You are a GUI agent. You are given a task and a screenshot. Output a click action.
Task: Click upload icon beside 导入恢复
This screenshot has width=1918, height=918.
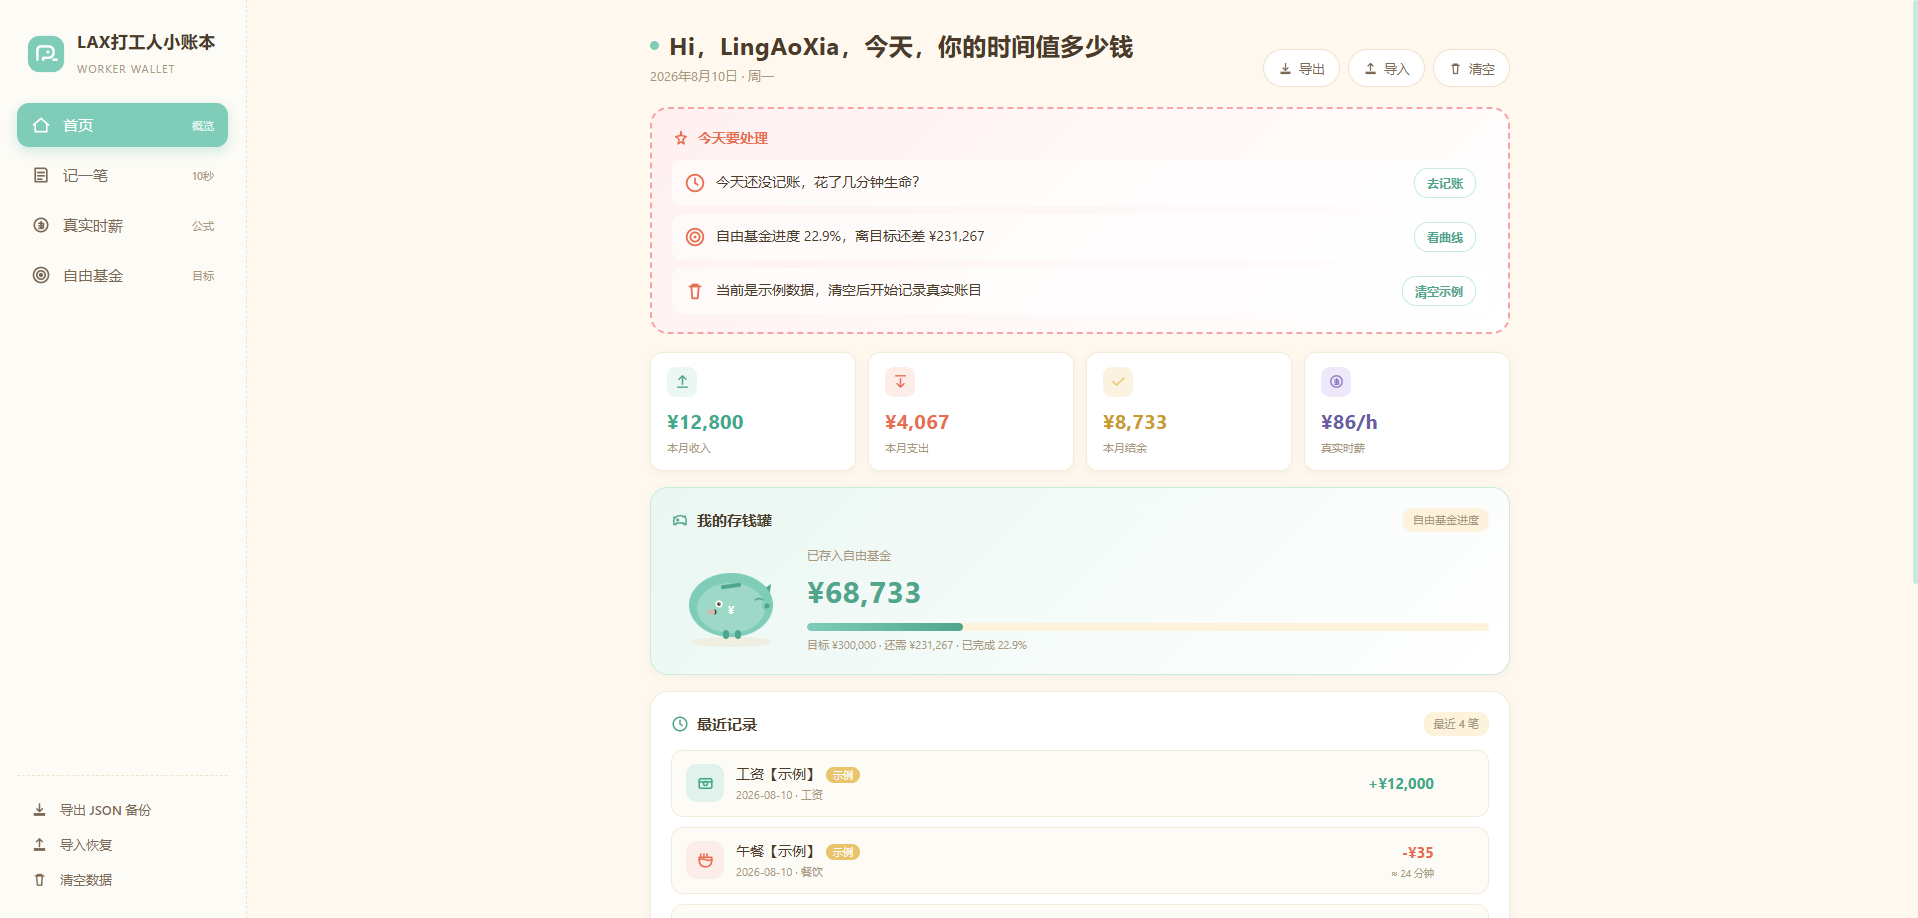point(40,845)
